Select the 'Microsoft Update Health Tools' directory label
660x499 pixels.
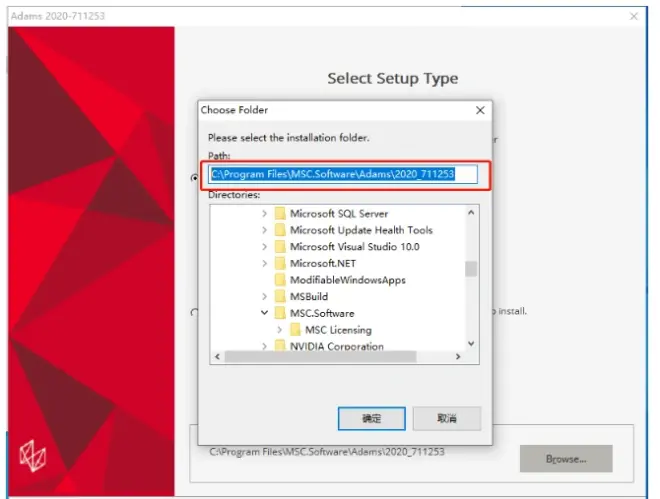click(x=361, y=230)
